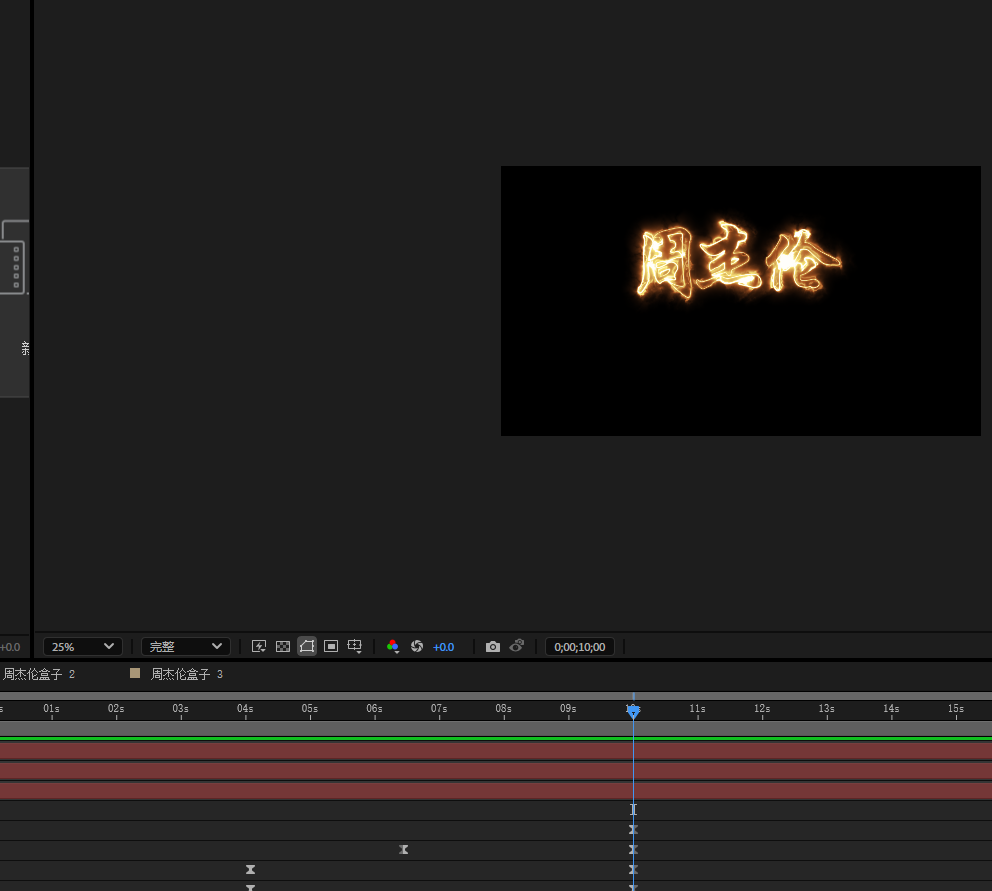
Task: Click the current time display 0;00;10;00
Action: click(580, 647)
